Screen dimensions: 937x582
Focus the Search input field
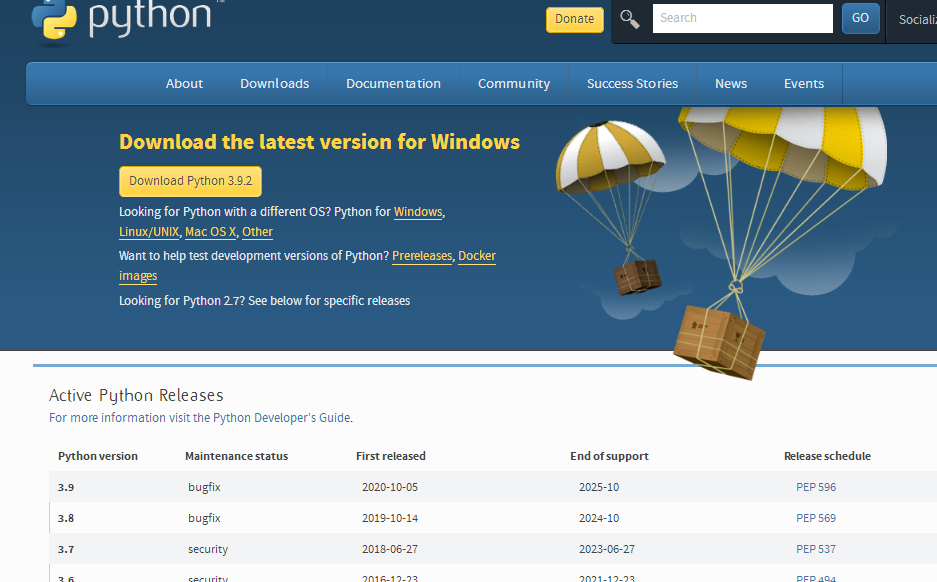(x=742, y=19)
